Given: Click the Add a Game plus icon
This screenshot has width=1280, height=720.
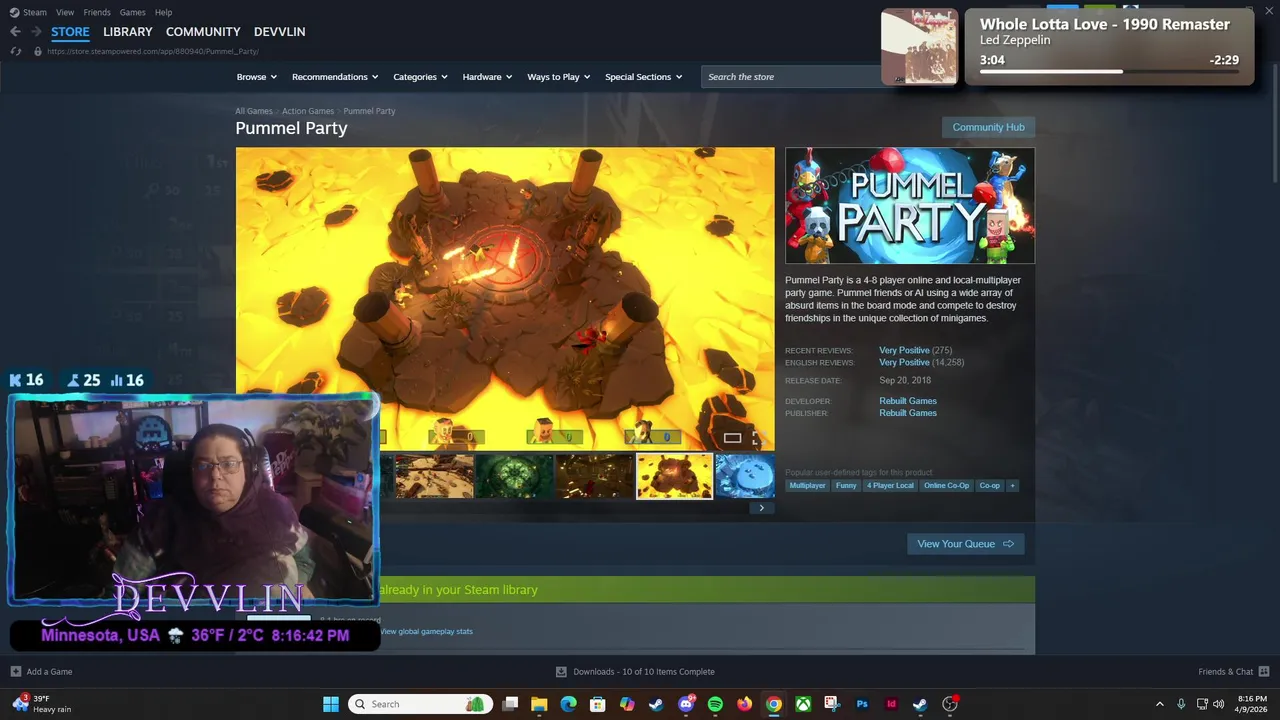Looking at the screenshot, I should [15, 671].
